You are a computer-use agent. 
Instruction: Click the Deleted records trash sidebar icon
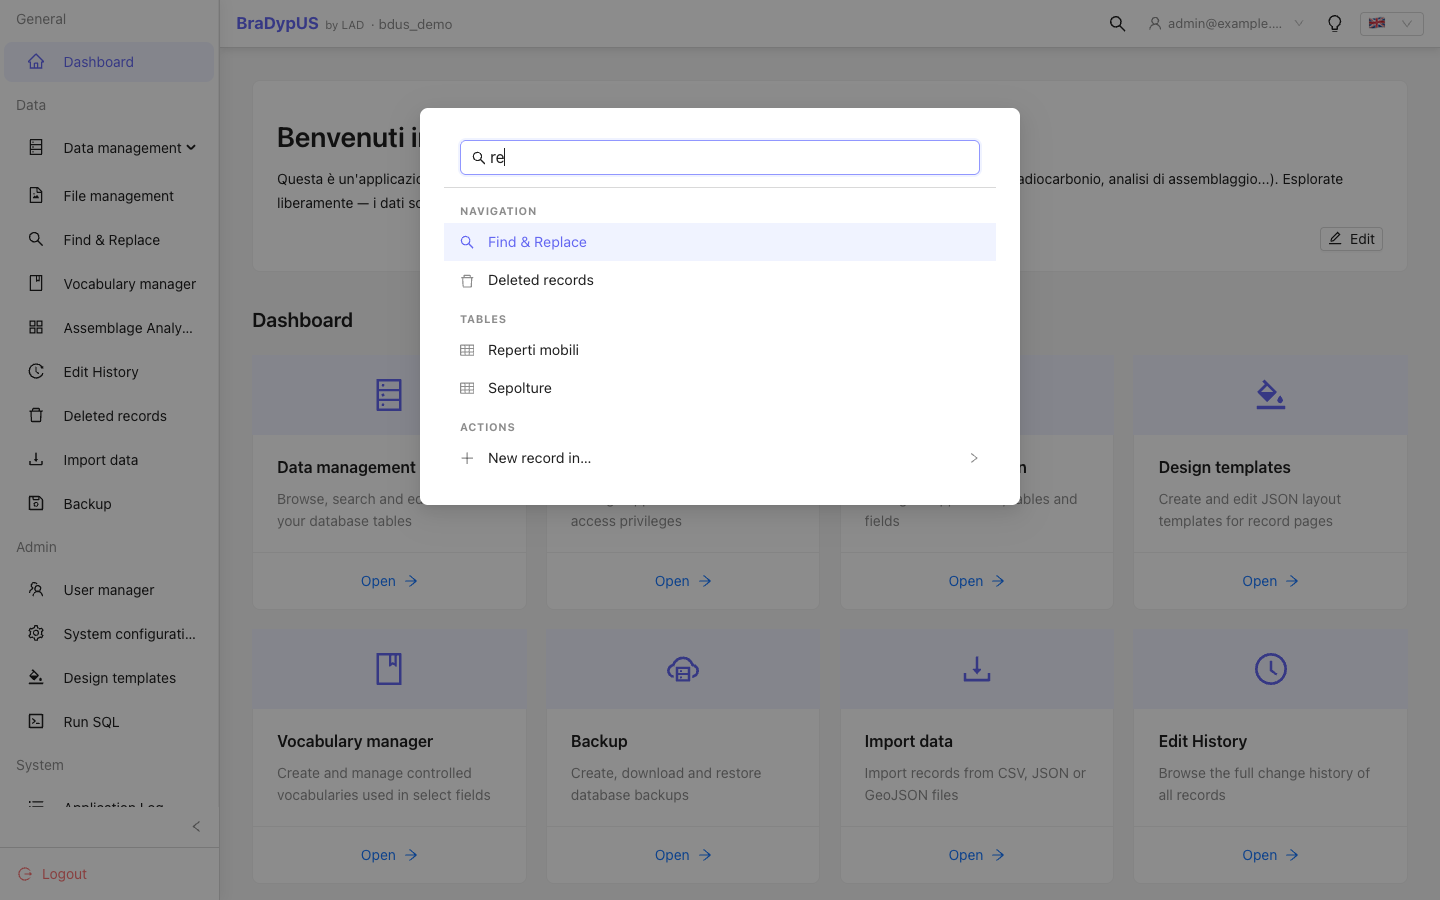click(x=36, y=416)
